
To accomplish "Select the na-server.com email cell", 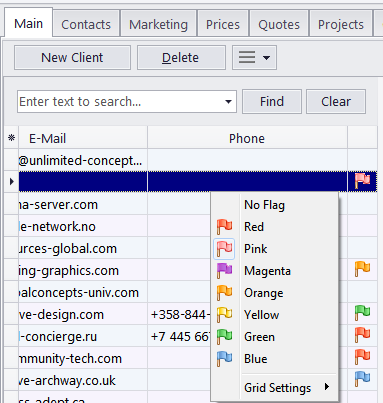I will point(83,204).
